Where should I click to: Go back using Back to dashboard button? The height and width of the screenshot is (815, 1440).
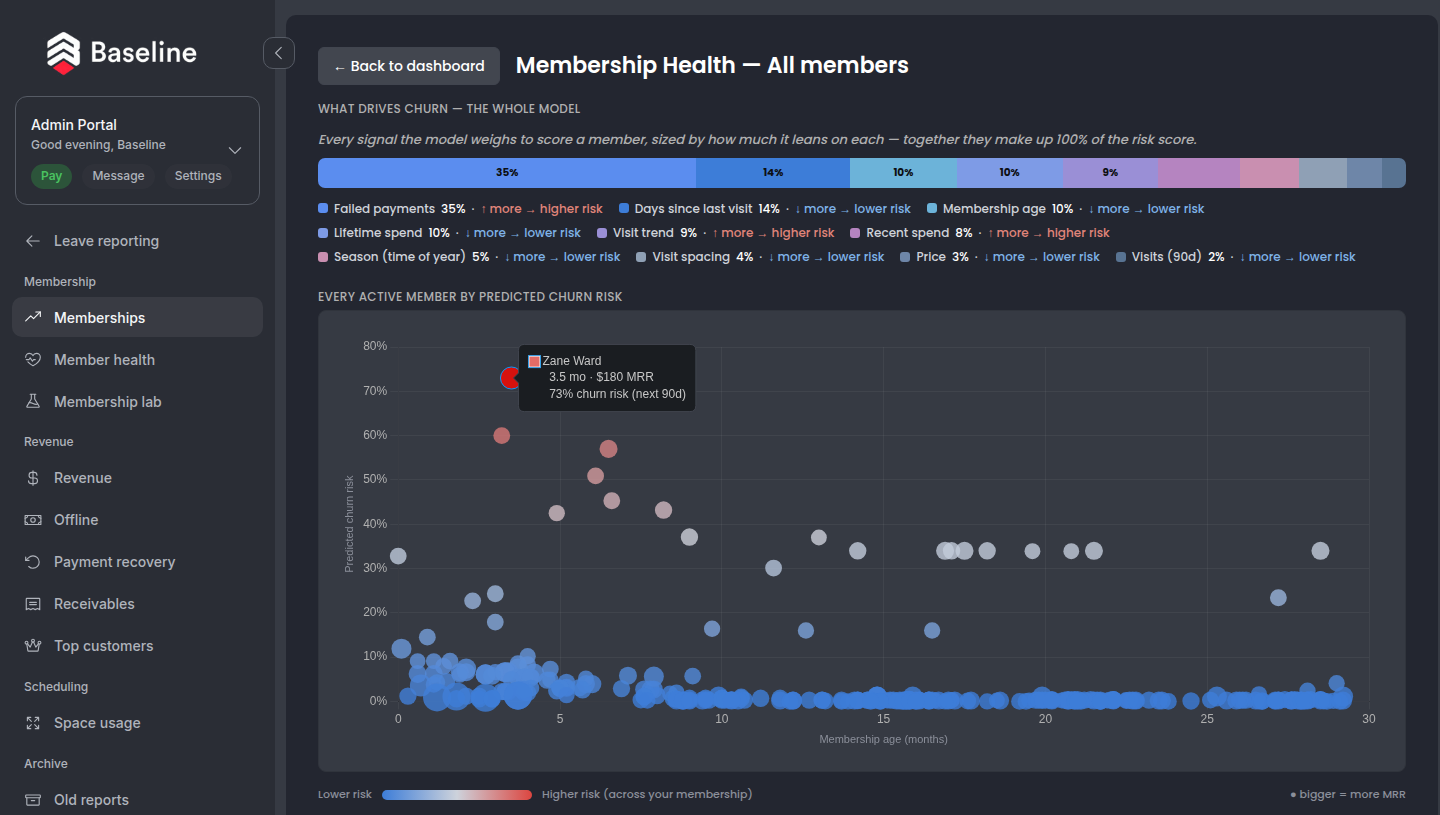point(409,66)
